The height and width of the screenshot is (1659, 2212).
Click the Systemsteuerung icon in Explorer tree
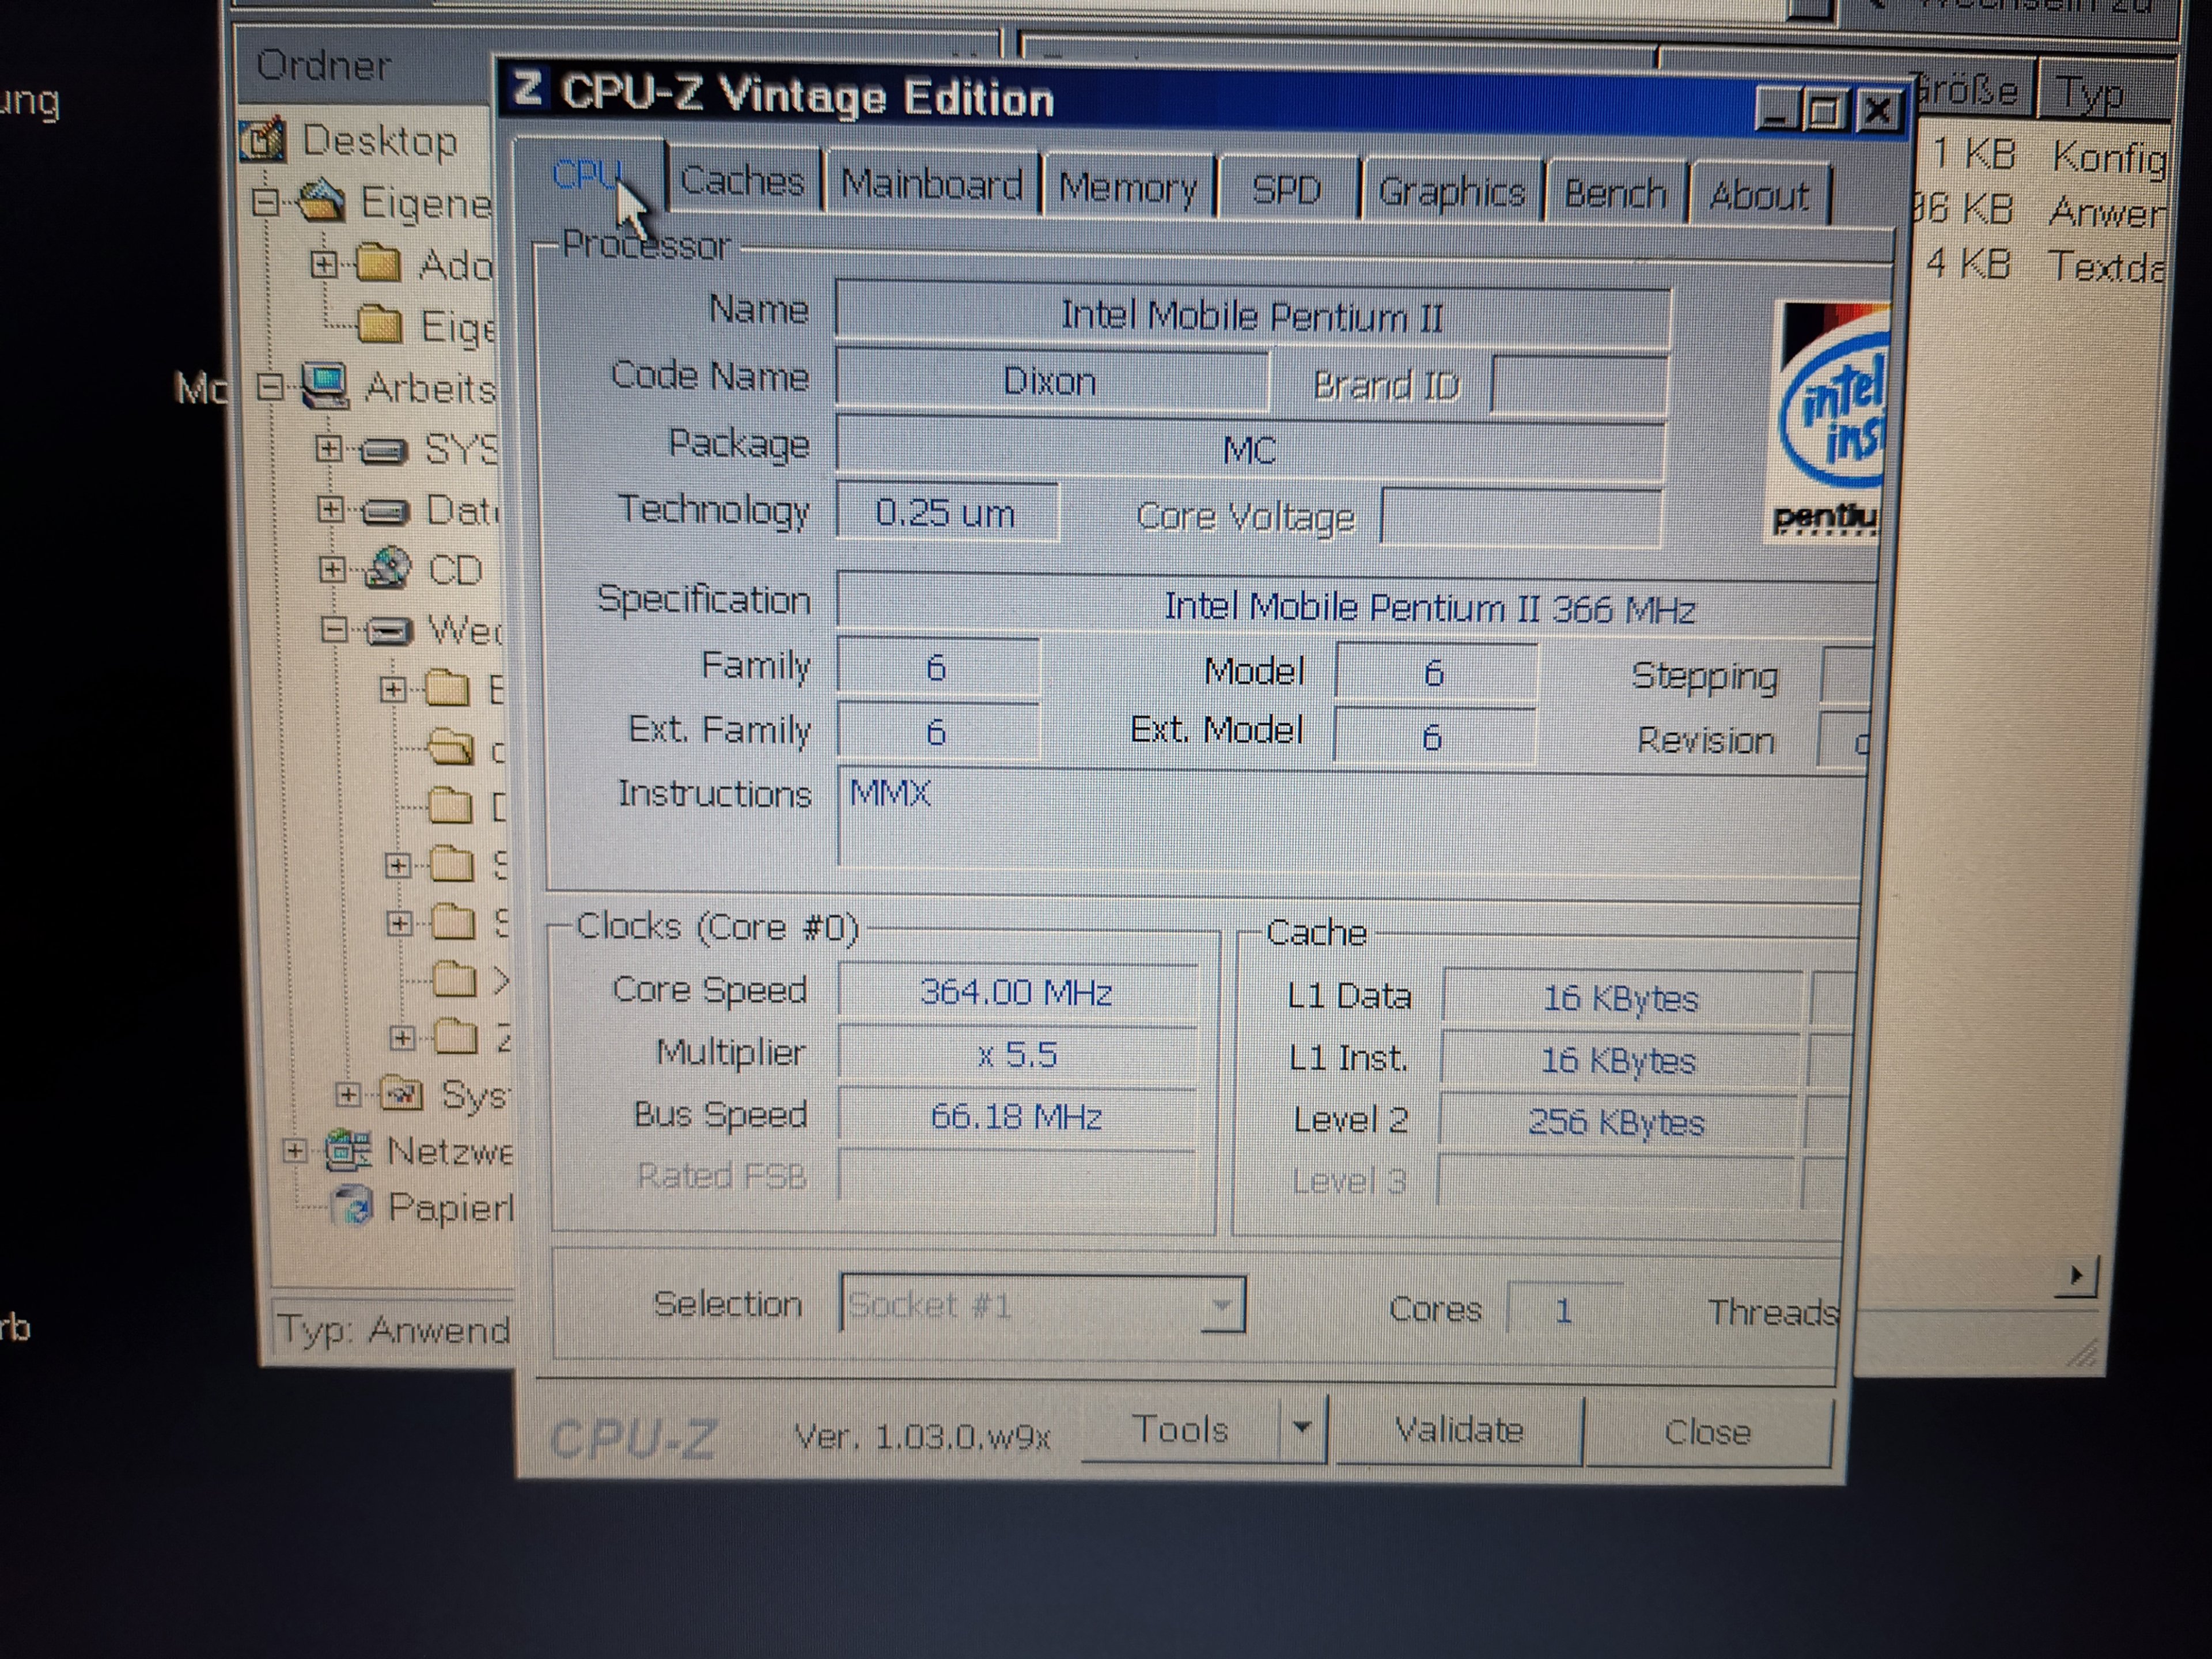(403, 1095)
